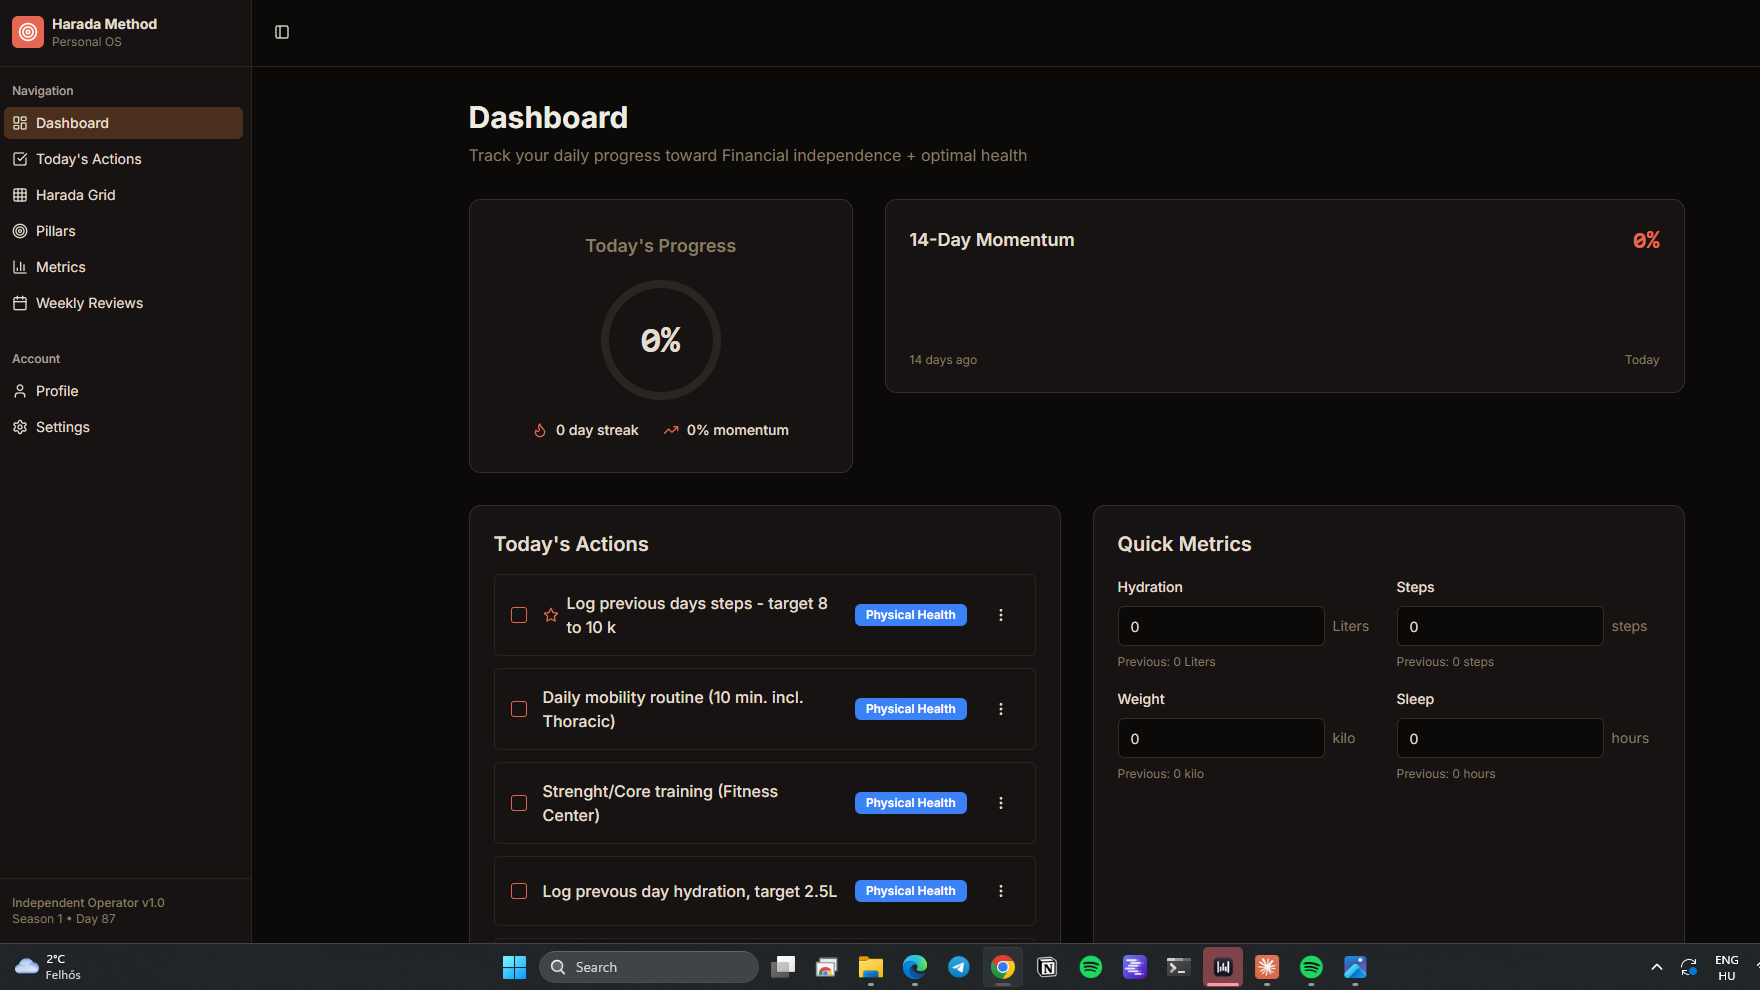
Task: Click the flame streak icon
Action: tap(540, 430)
